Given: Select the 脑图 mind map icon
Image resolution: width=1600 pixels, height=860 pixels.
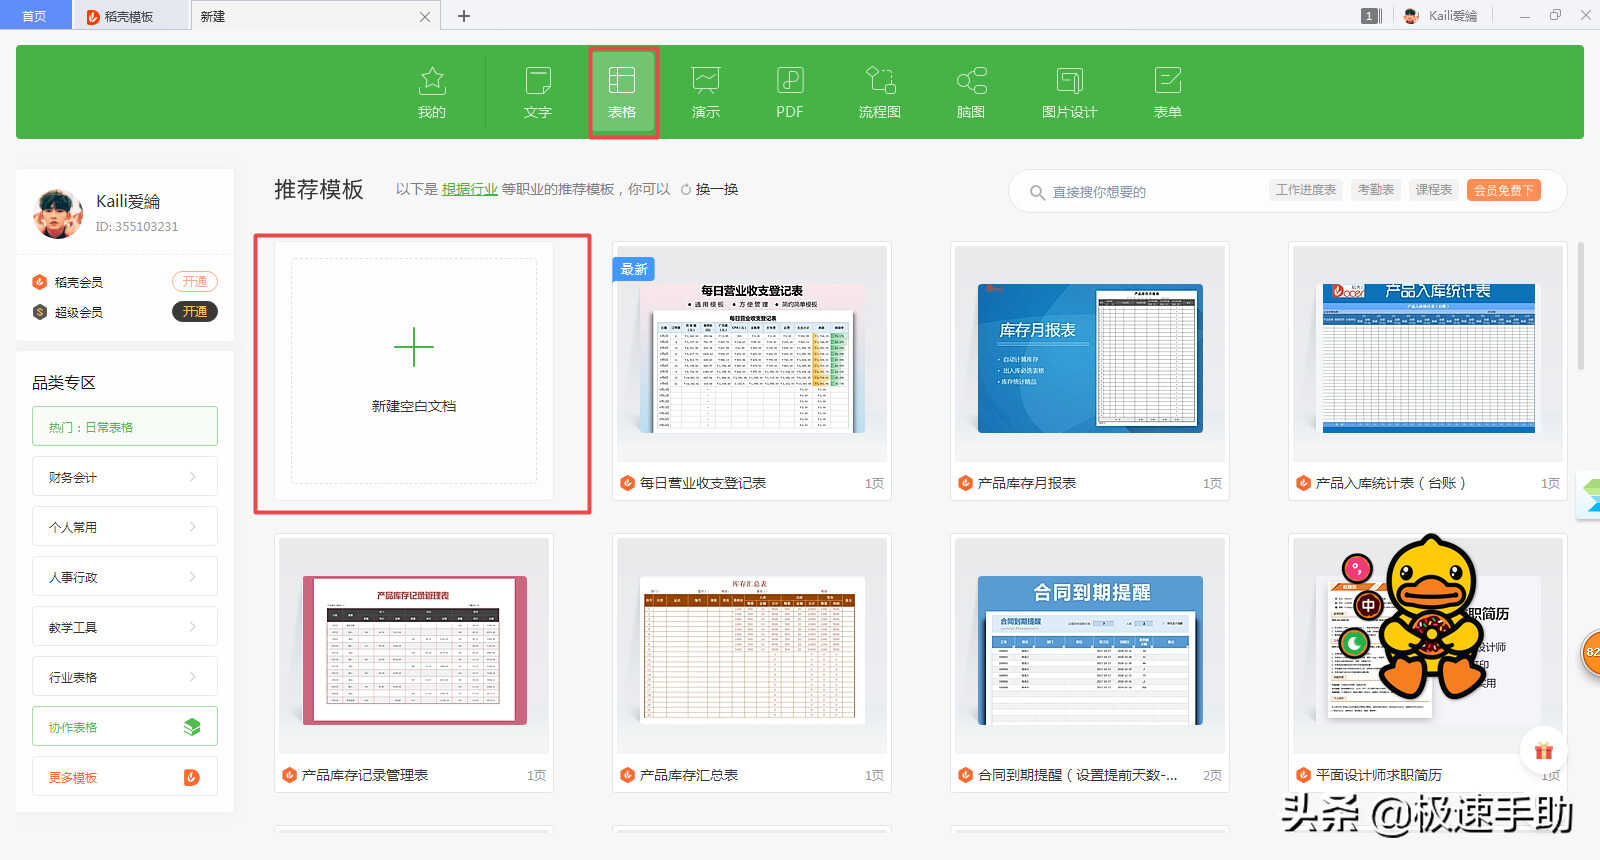Looking at the screenshot, I should 971,80.
